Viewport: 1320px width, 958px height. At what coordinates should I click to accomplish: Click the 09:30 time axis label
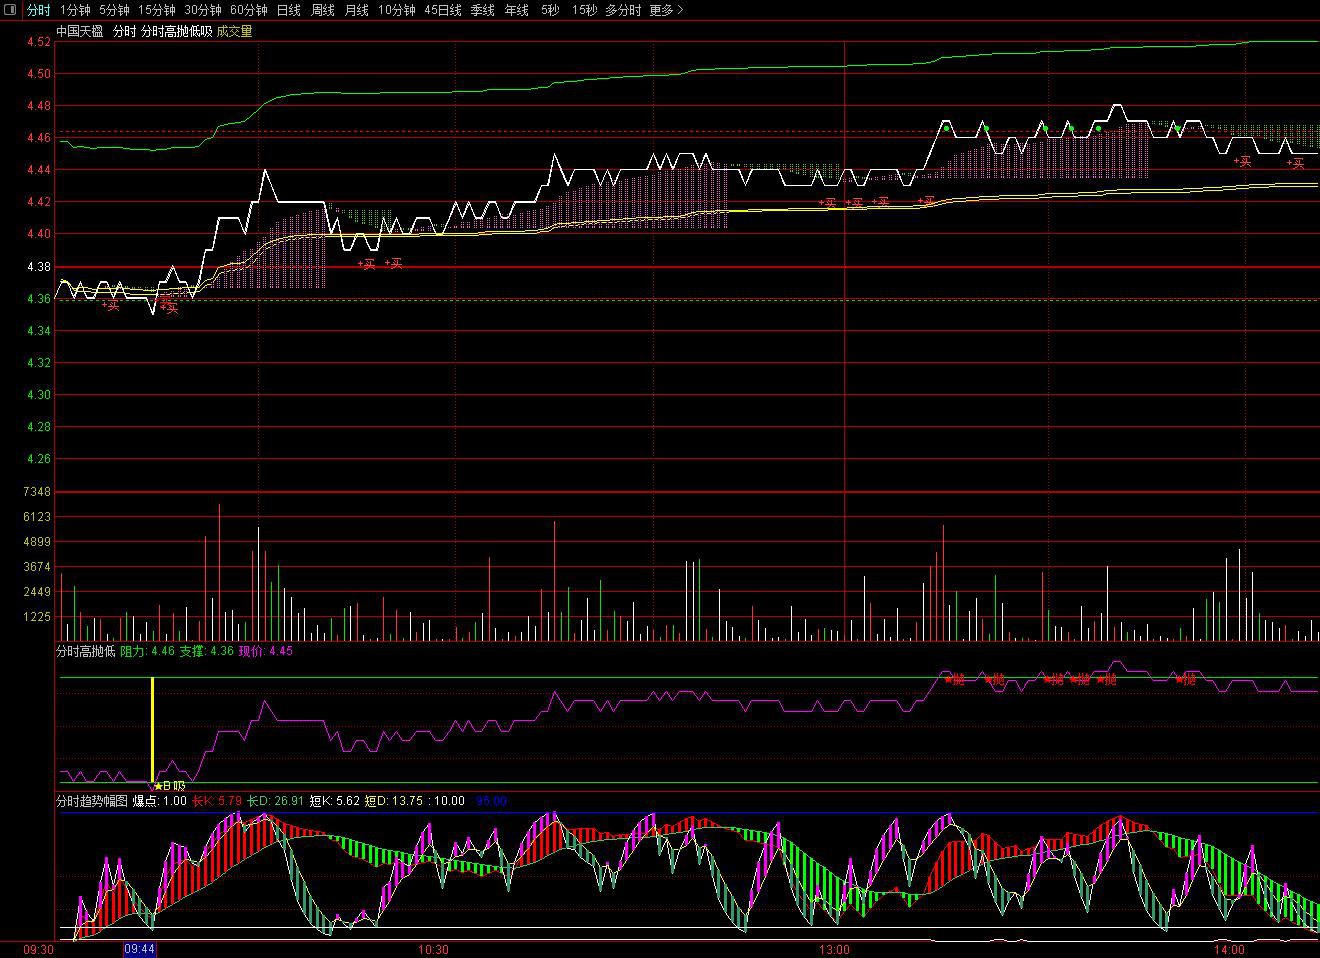click(x=38, y=950)
